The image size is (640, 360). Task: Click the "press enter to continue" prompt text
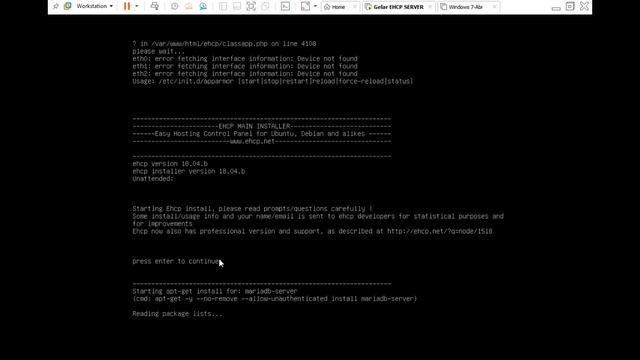click(x=176, y=261)
